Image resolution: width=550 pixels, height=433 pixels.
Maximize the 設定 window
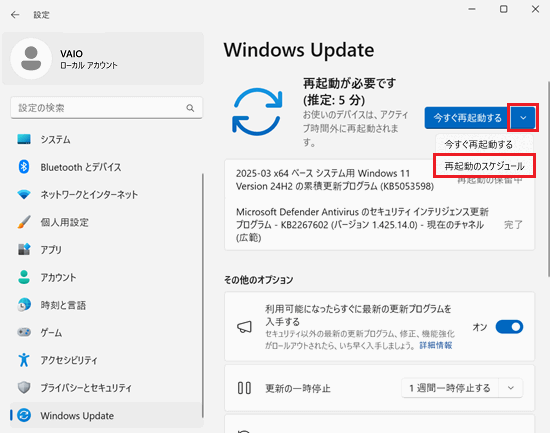504,9
